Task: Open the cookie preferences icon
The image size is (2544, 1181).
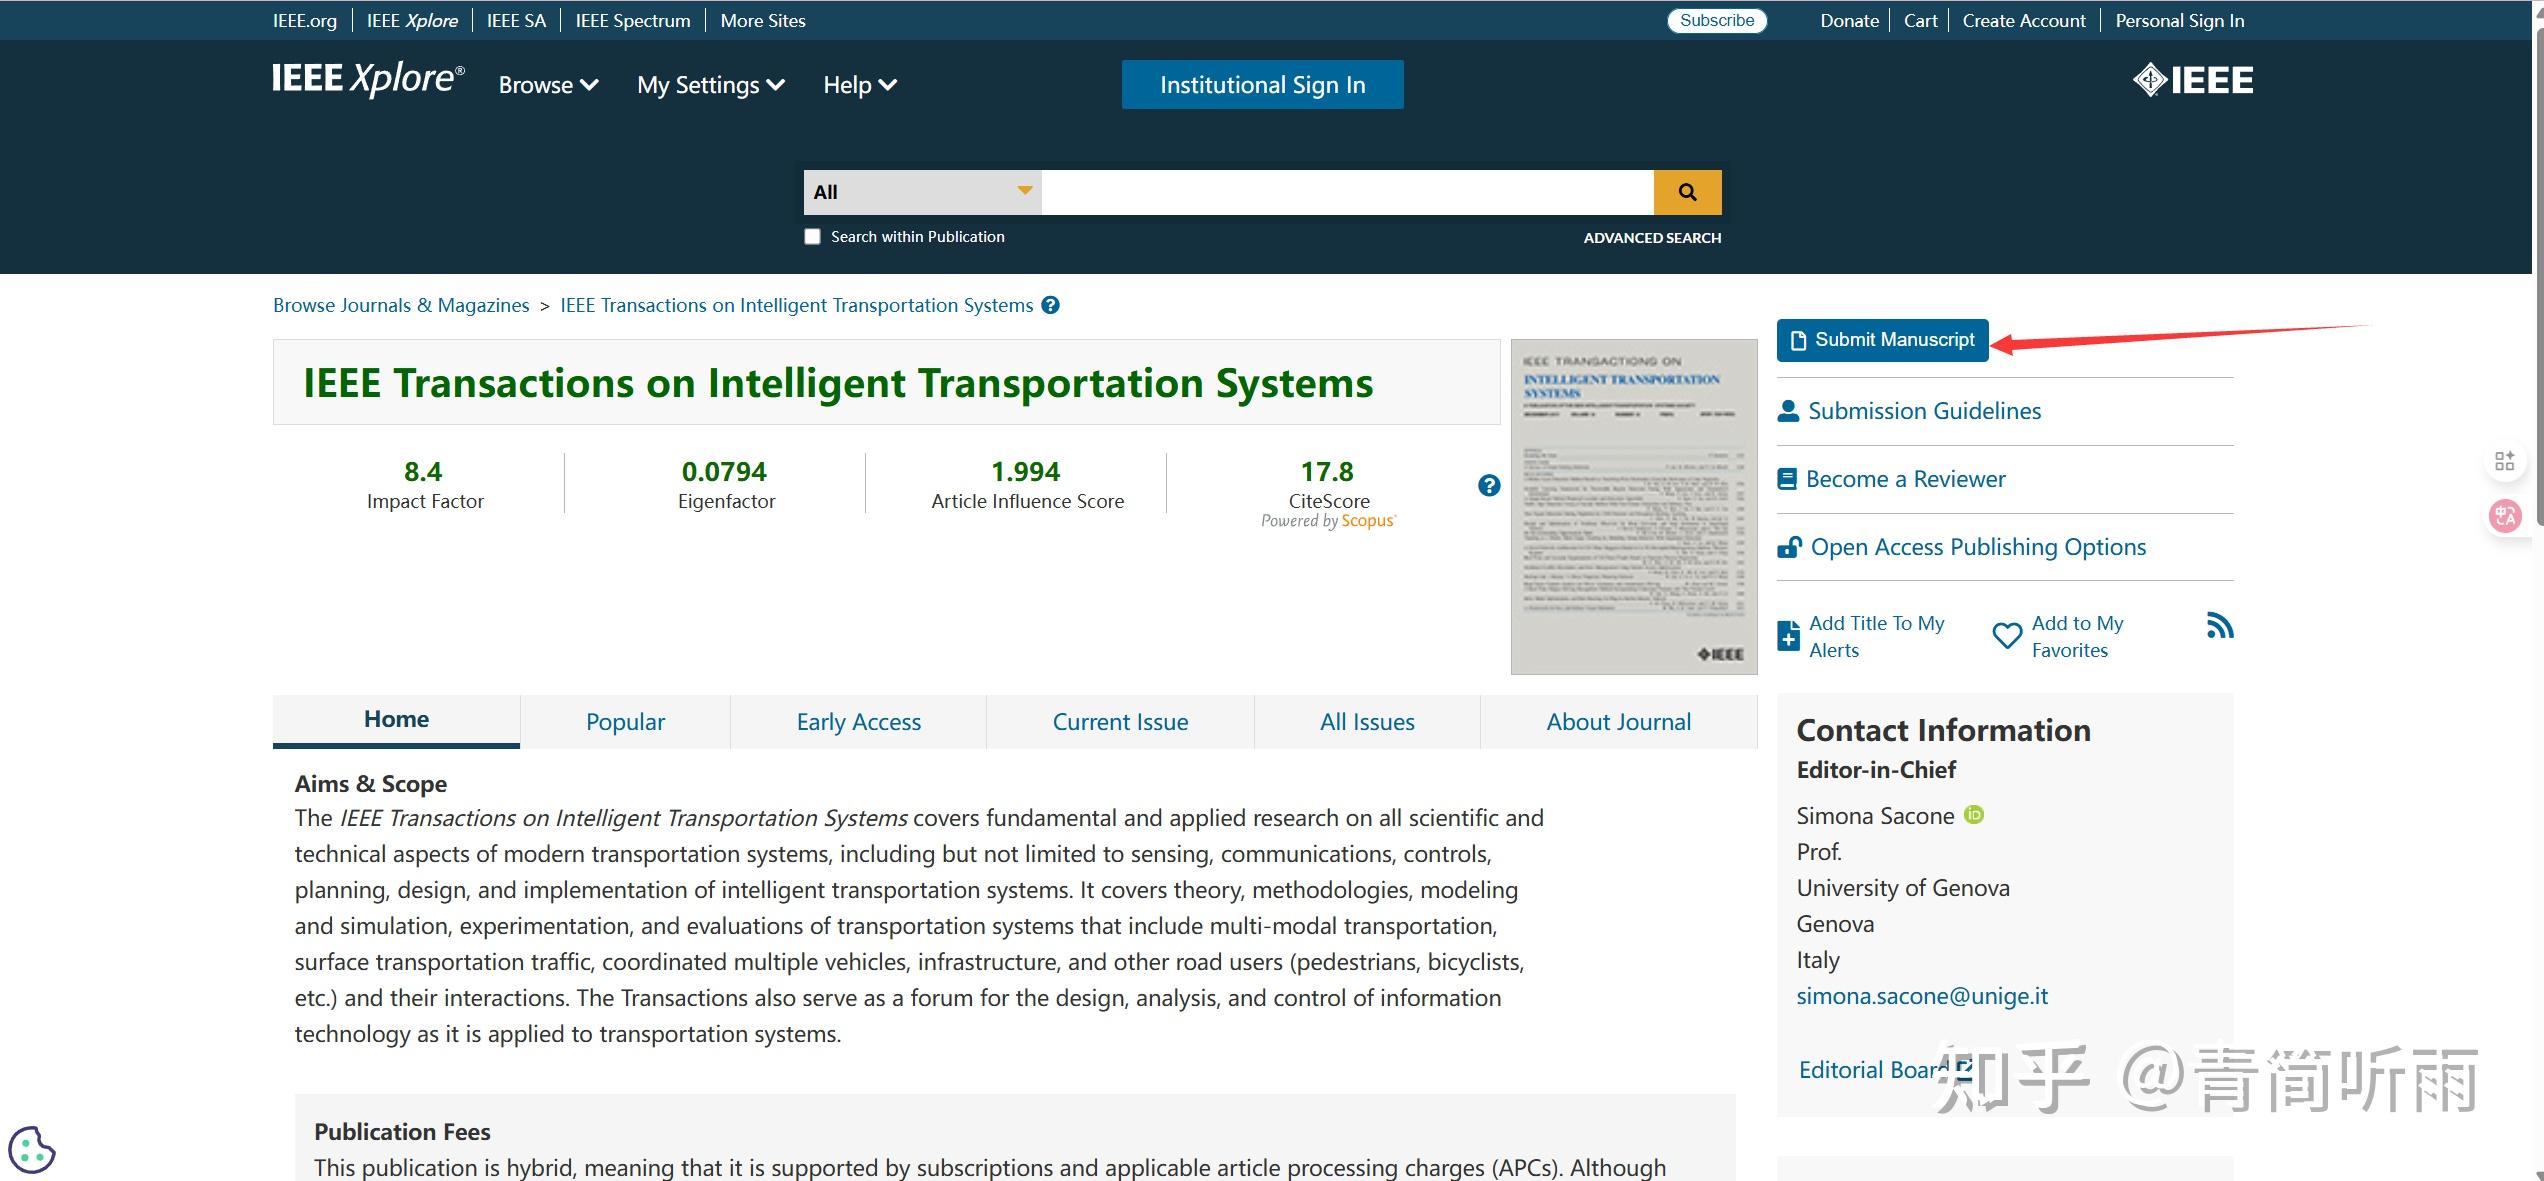Action: coord(31,1150)
